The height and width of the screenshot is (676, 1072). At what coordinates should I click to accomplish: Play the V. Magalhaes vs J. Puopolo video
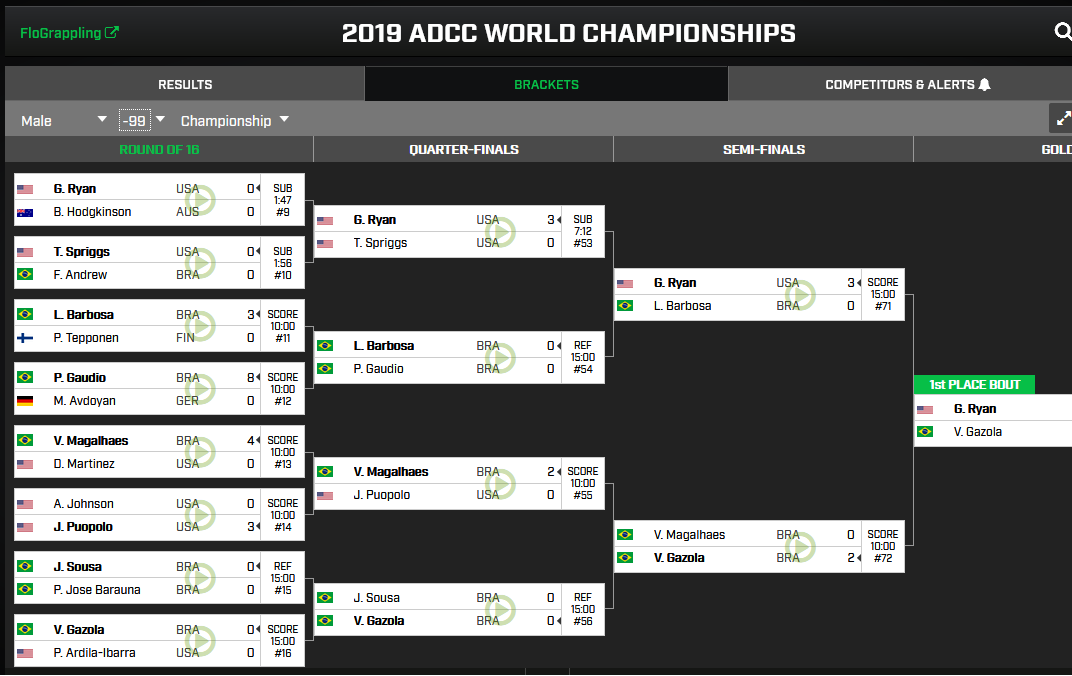pyautogui.click(x=501, y=483)
